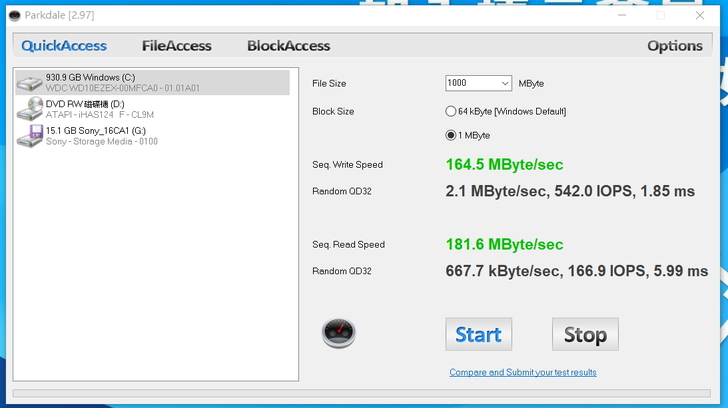Viewport: 728px width, 408px height.
Task: Click the 542.0 IOPS random write result
Action: pos(593,191)
